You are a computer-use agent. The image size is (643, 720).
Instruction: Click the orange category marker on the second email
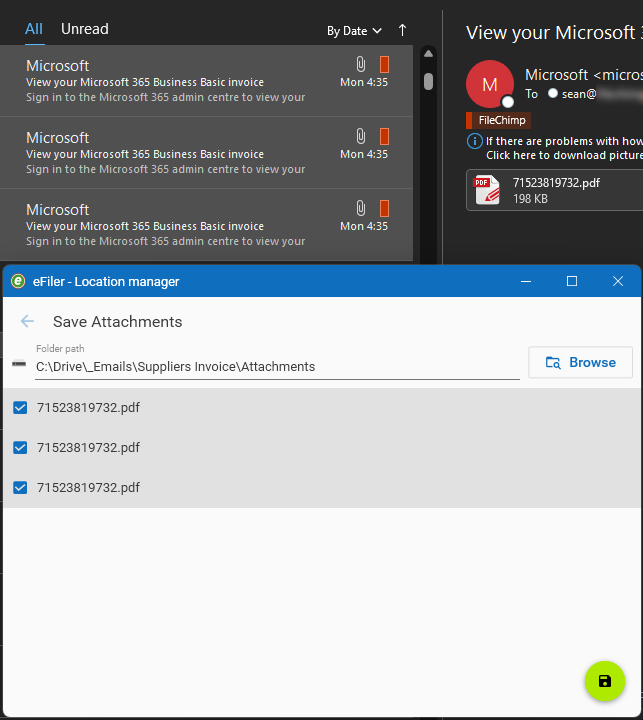pyautogui.click(x=384, y=136)
